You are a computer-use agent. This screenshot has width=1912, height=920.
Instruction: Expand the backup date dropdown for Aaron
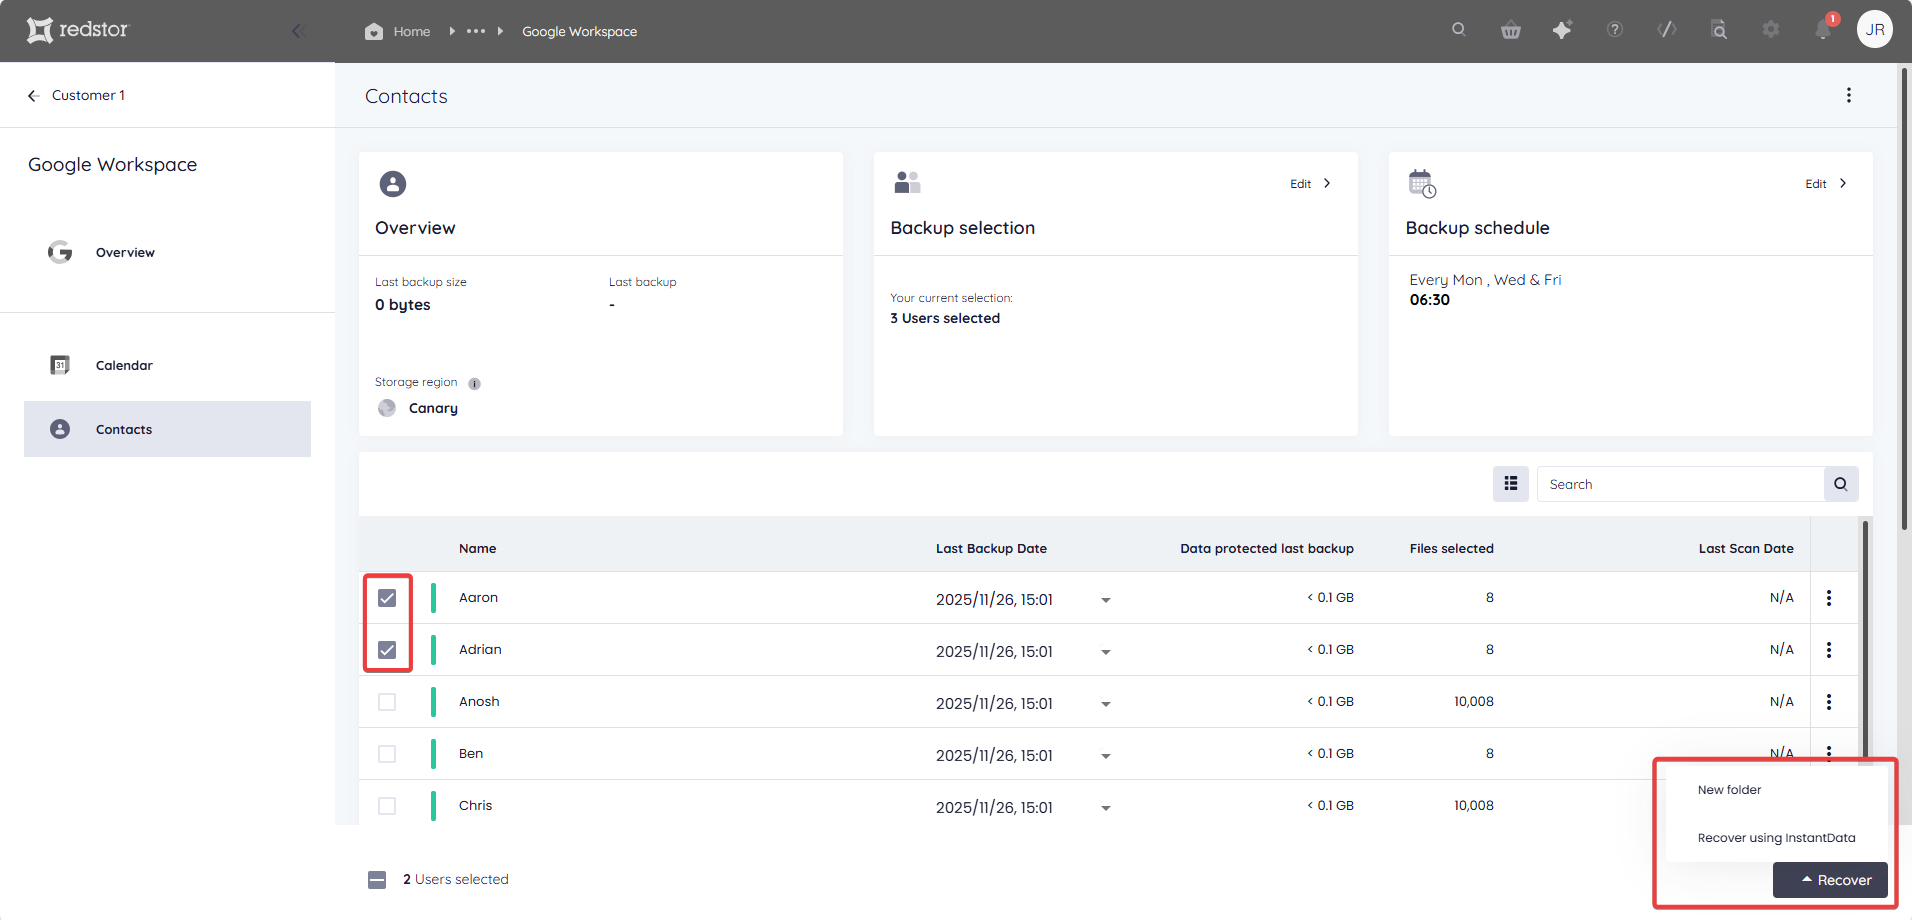coord(1106,600)
